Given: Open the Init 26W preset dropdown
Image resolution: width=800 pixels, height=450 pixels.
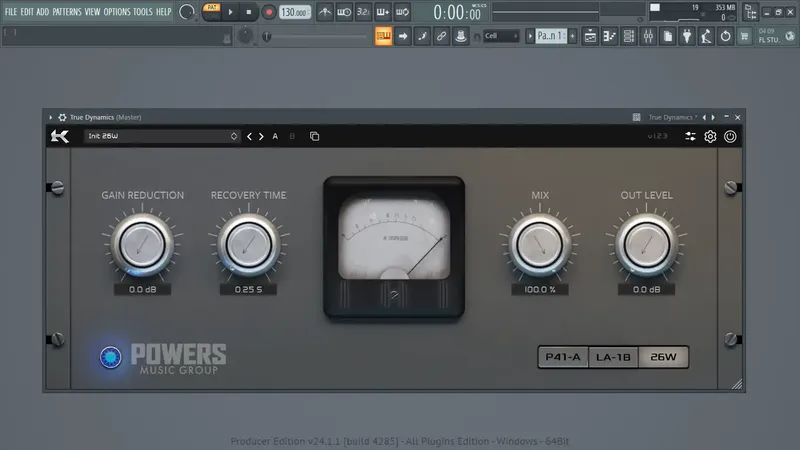Looking at the screenshot, I should pyautogui.click(x=162, y=136).
